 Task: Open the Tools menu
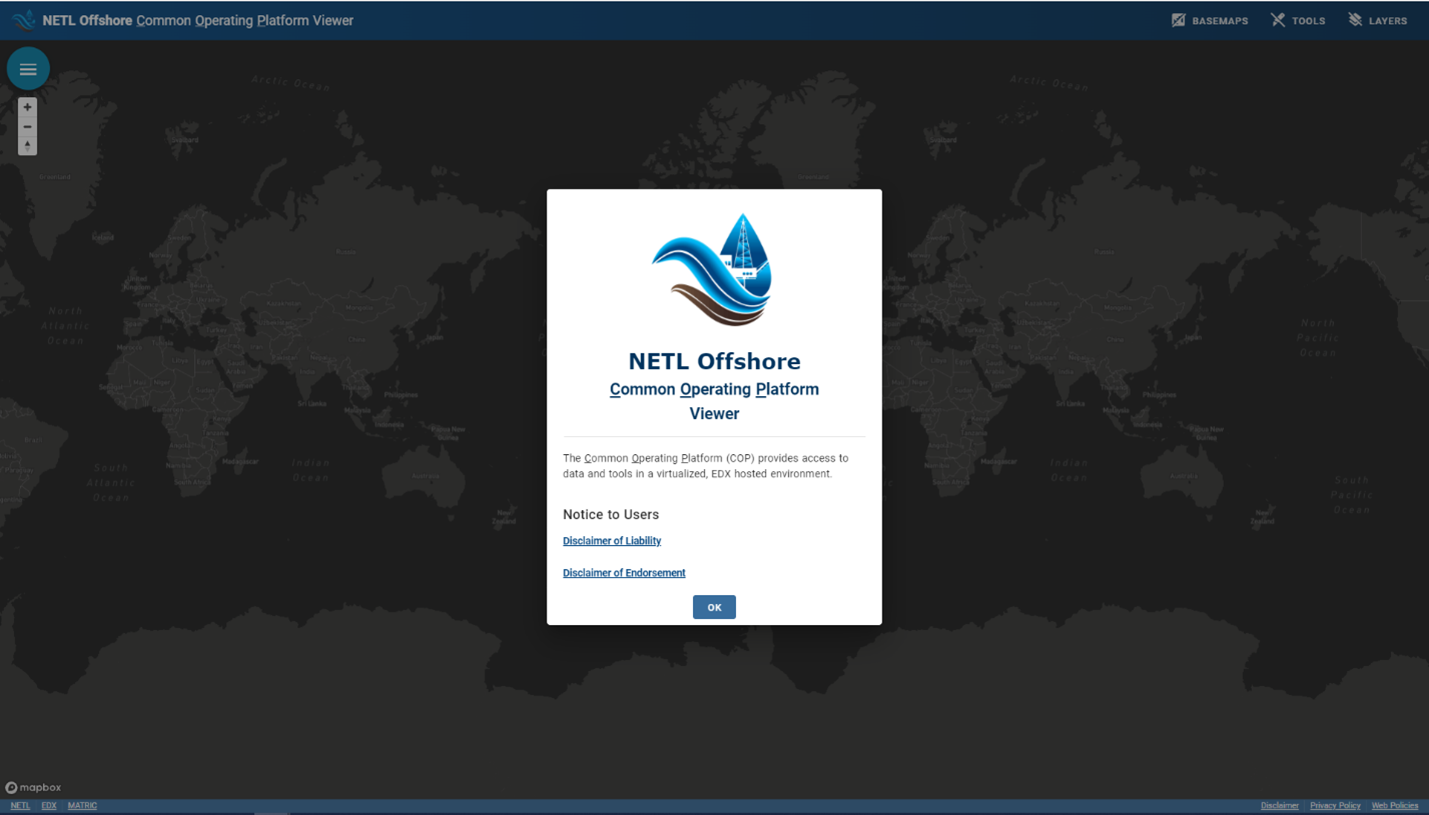pos(1298,20)
